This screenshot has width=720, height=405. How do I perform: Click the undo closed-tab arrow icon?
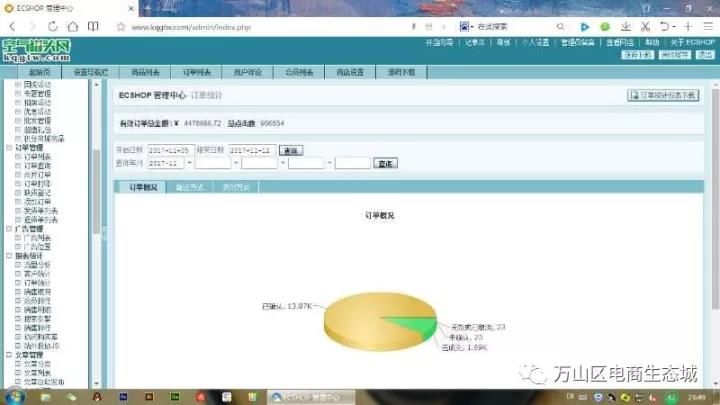[664, 27]
